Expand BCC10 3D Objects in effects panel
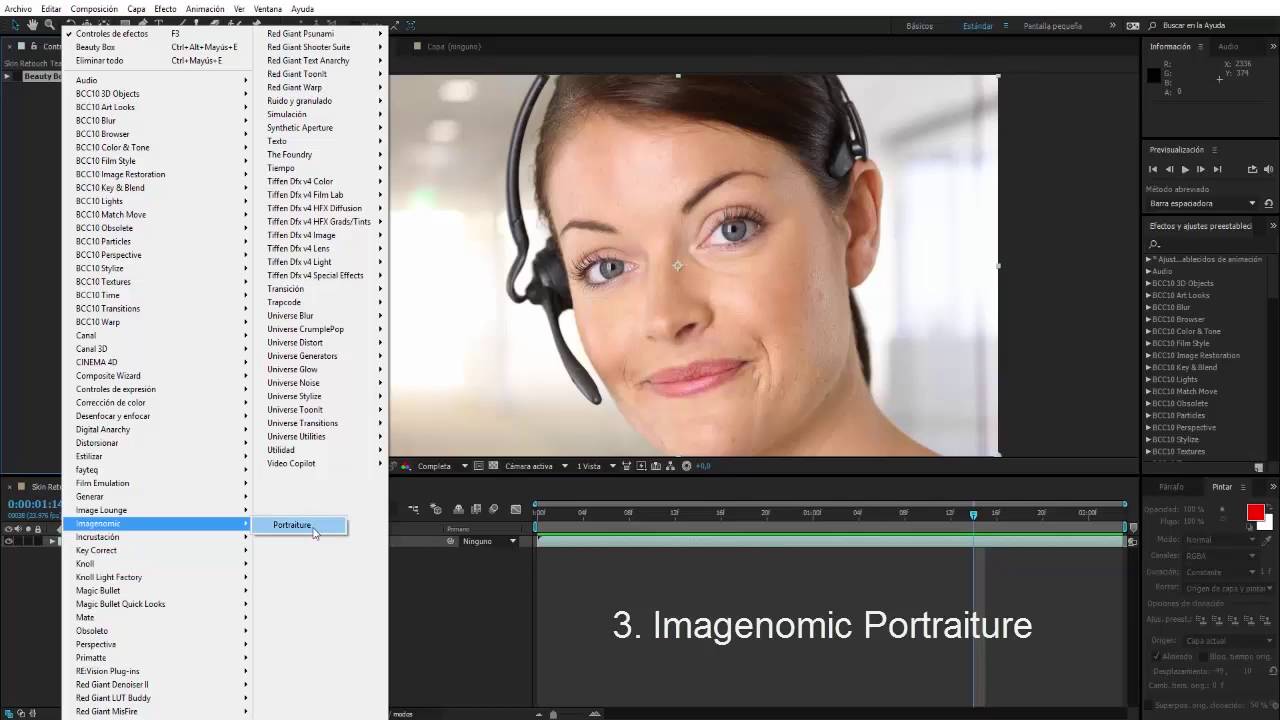The image size is (1280, 720). [1149, 283]
